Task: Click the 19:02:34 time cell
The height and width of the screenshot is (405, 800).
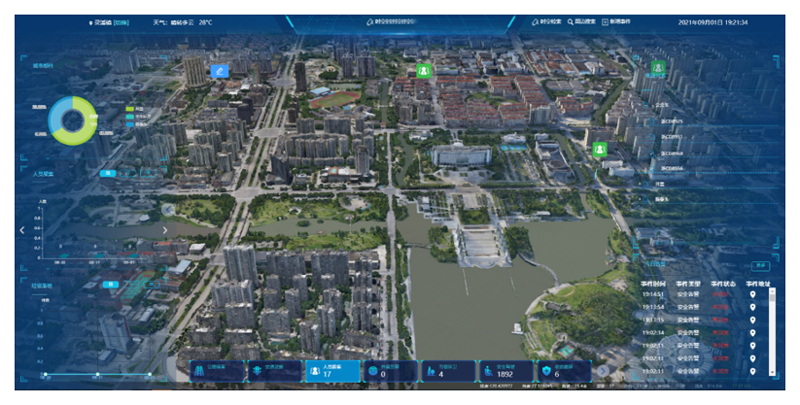Action: click(x=654, y=333)
